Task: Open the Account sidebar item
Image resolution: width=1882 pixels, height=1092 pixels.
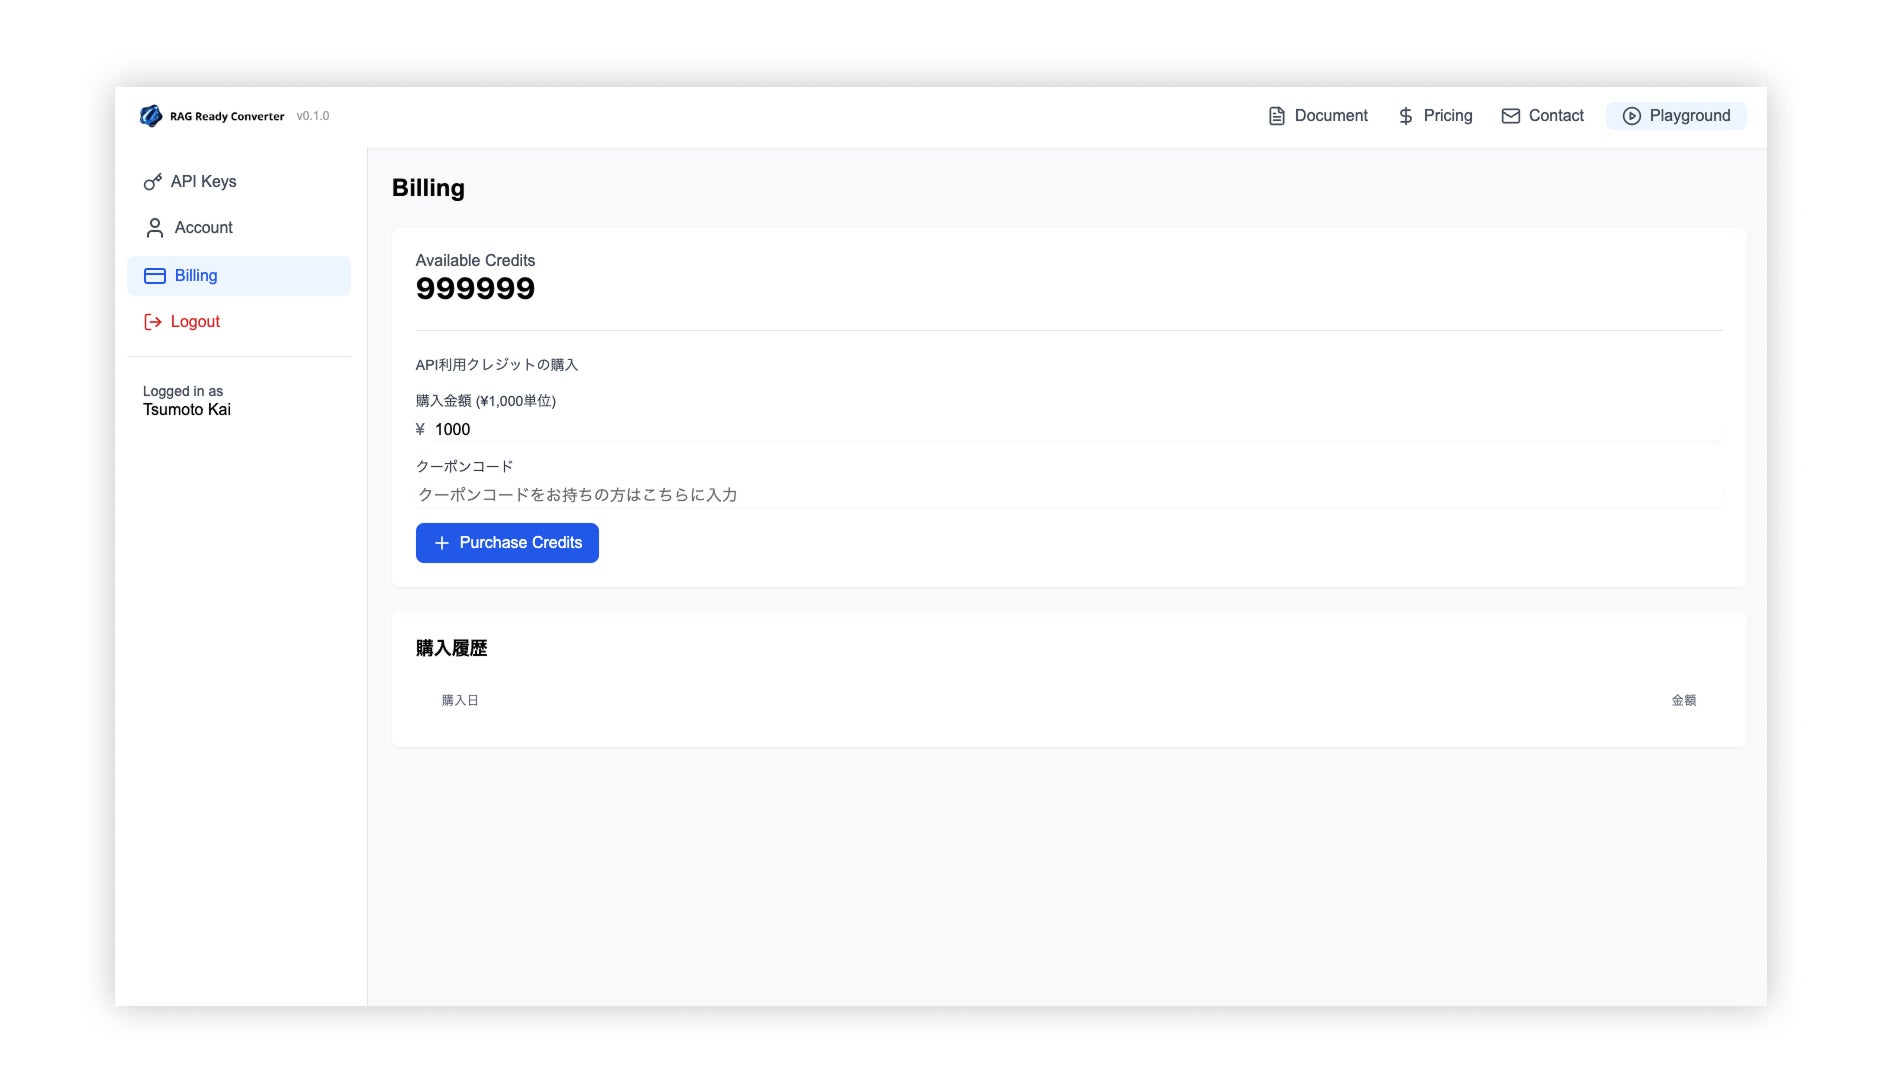Action: coord(239,228)
